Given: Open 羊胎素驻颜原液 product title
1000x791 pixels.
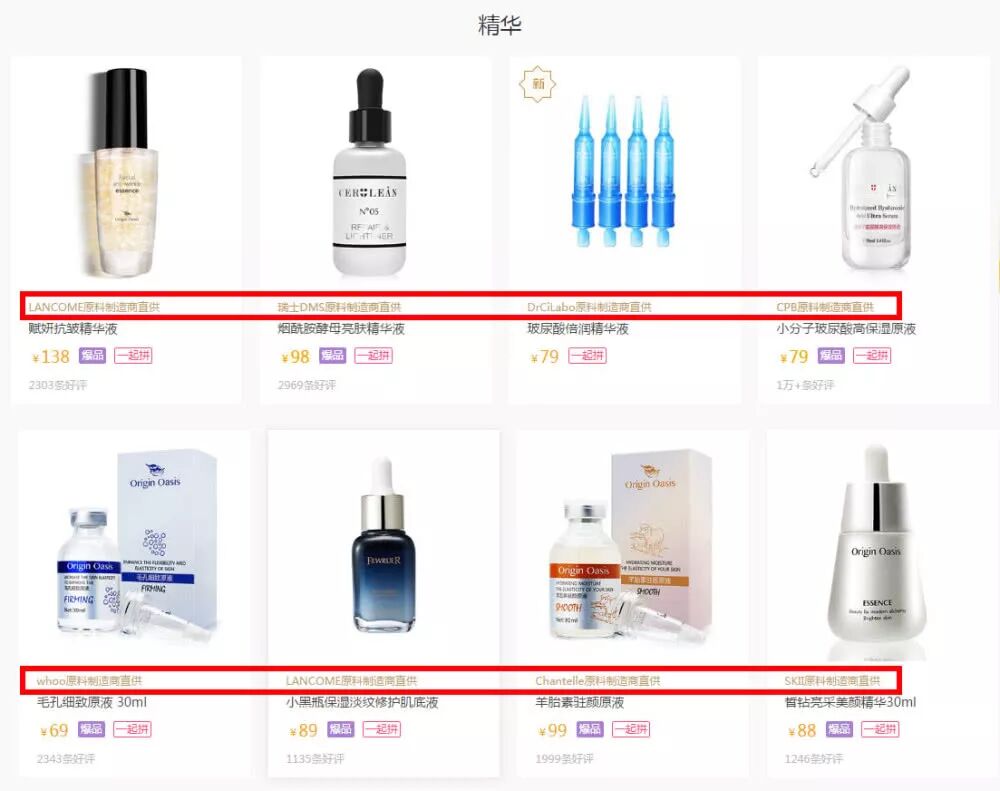Looking at the screenshot, I should [580, 702].
